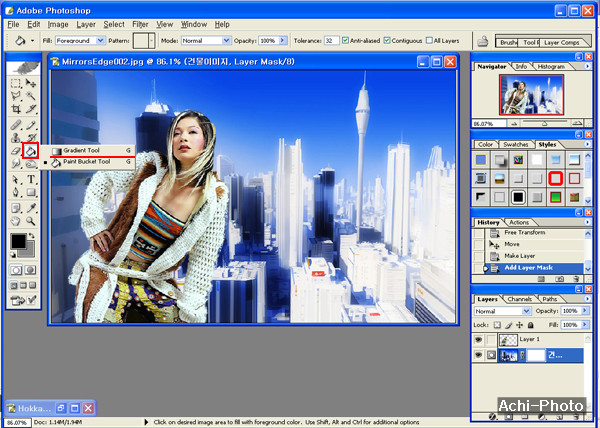Click the foreground color swatch
This screenshot has height=428, width=600.
click(x=18, y=241)
